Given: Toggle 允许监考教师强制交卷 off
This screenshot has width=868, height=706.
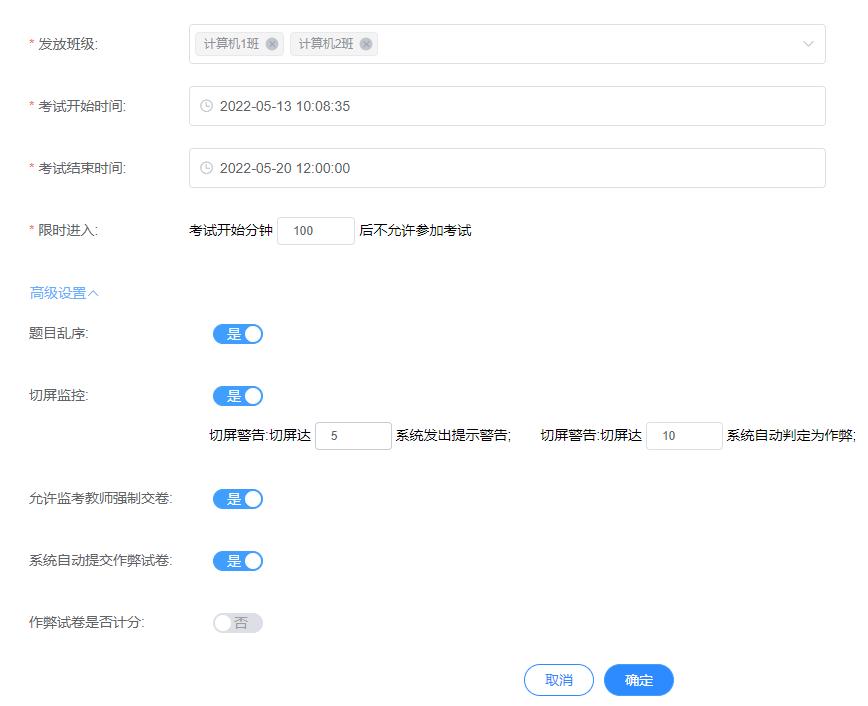Looking at the screenshot, I should click(x=238, y=498).
